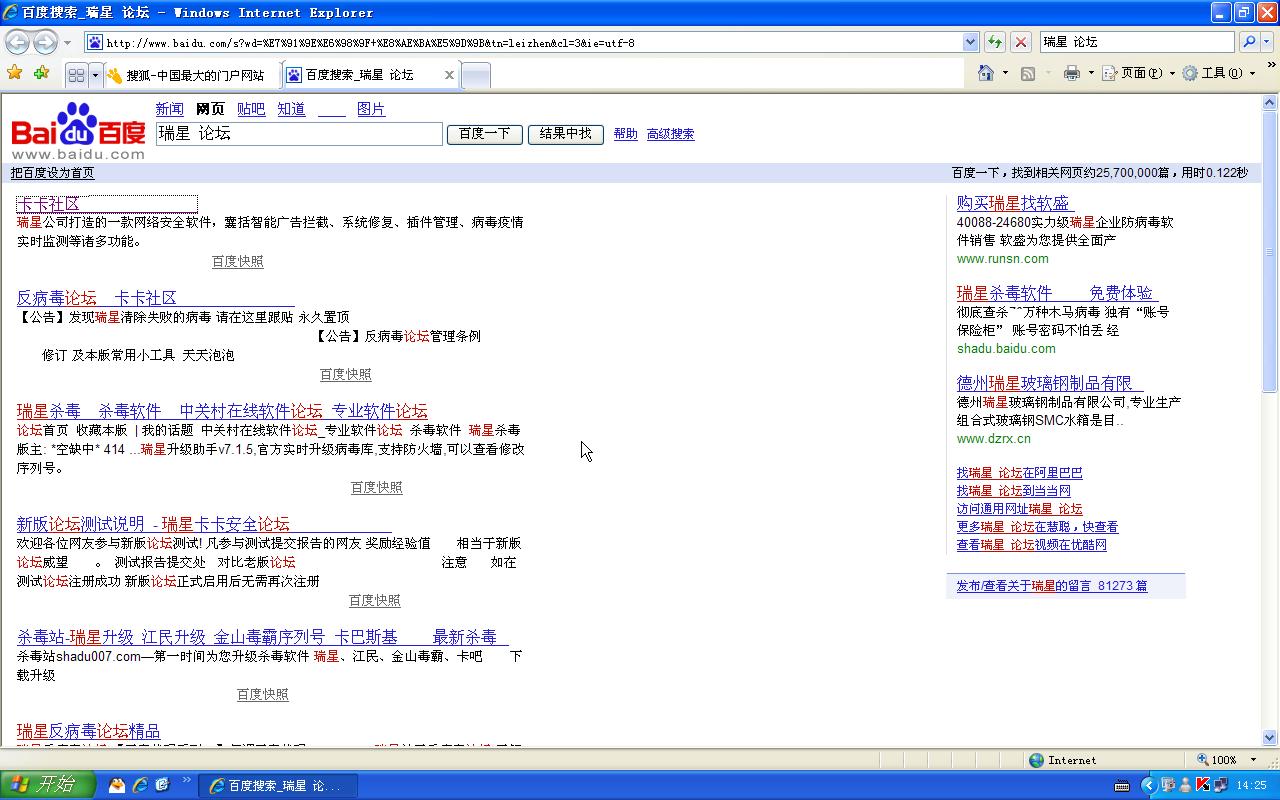This screenshot has height=800, width=1280.
Task: Click the 结果中找 button
Action: (565, 134)
